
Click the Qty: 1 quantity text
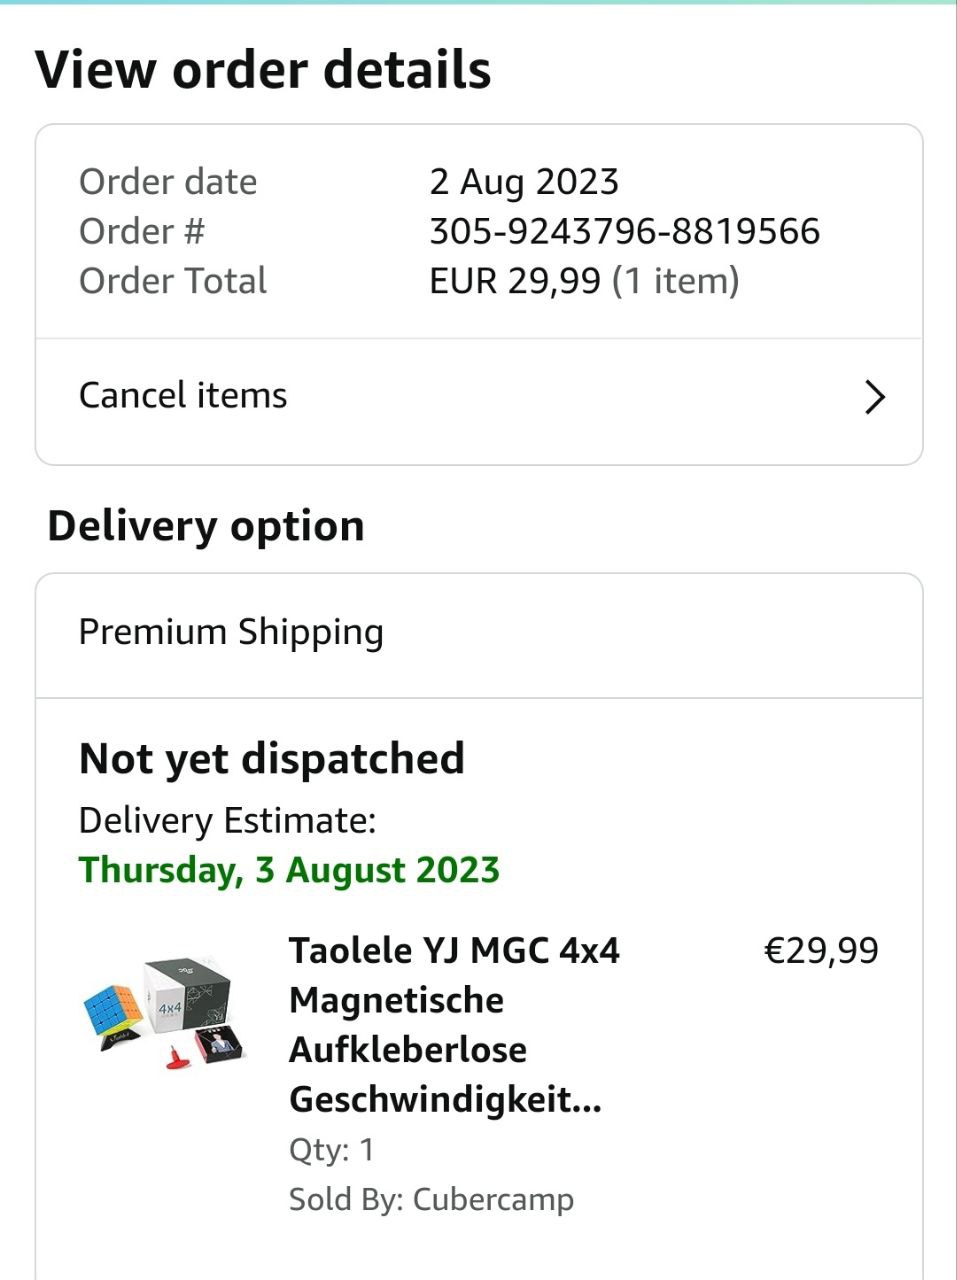click(332, 1150)
